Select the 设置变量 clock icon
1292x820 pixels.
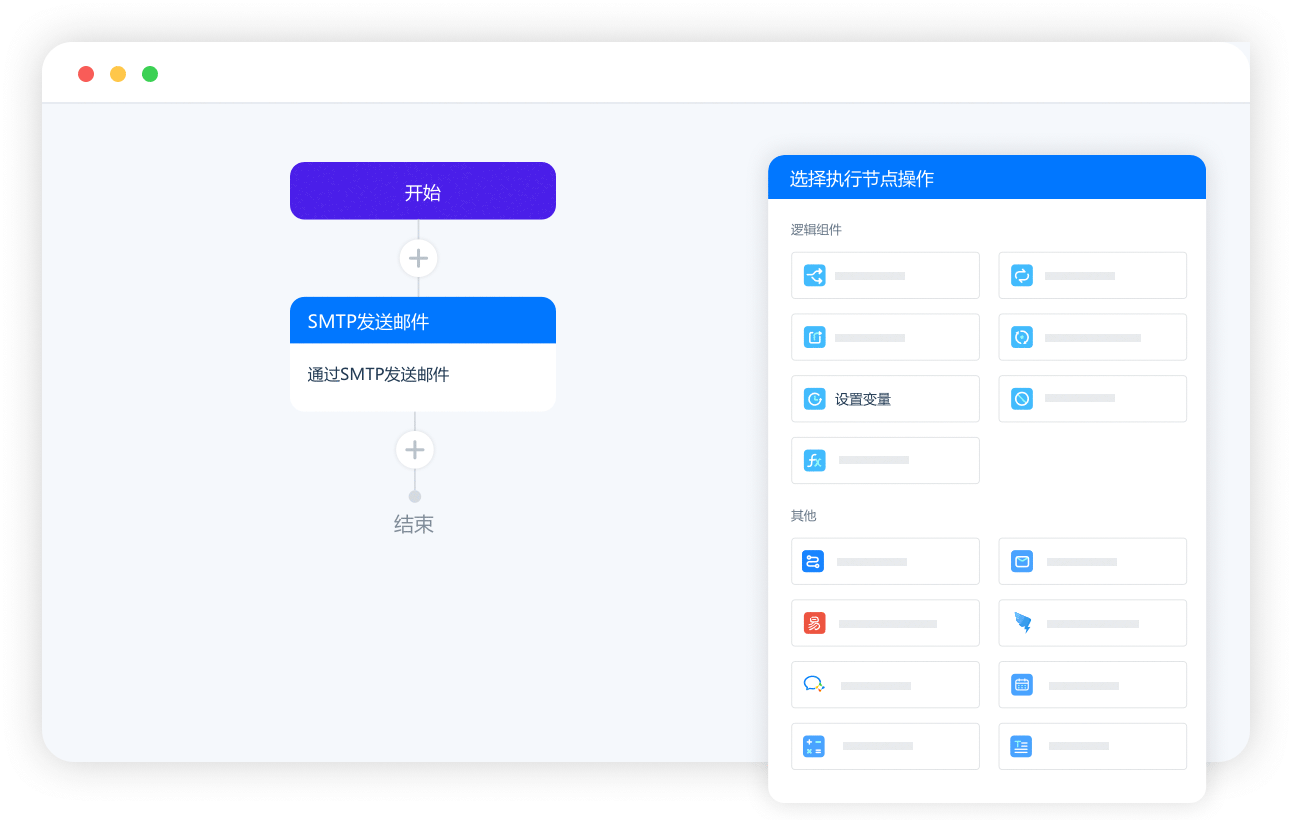[x=813, y=398]
